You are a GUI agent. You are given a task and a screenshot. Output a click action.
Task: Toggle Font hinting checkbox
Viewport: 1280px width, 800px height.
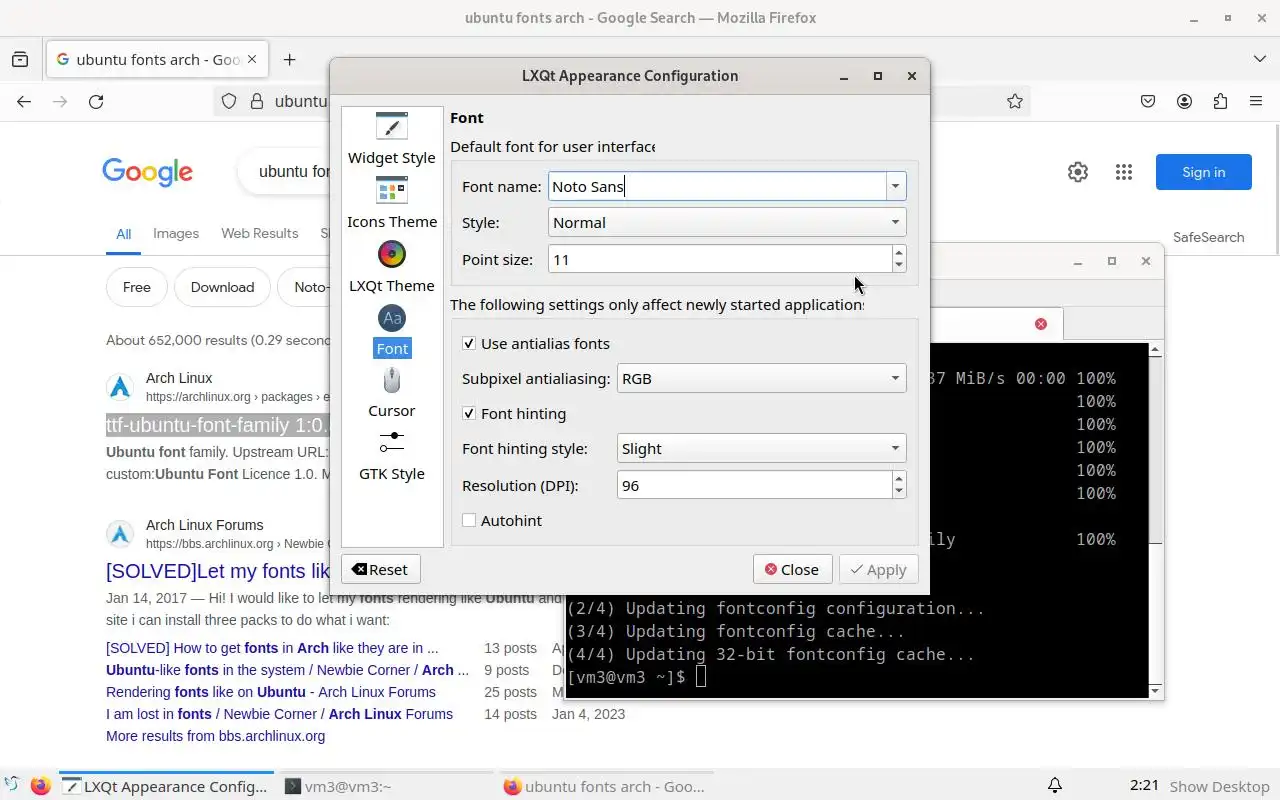[469, 413]
